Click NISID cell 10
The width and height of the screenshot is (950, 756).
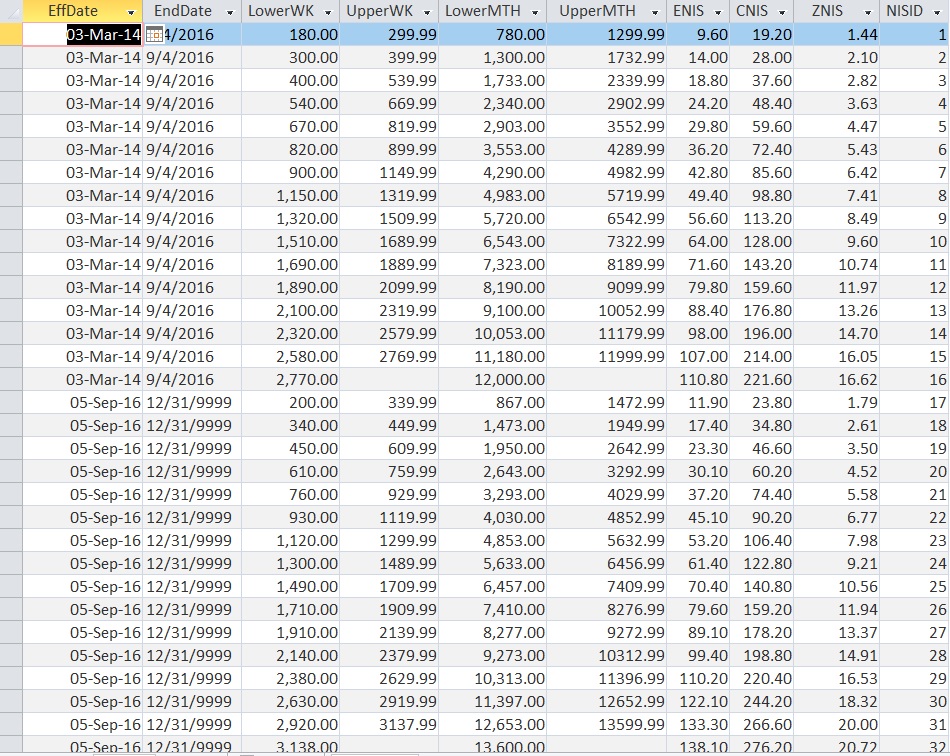coord(914,242)
